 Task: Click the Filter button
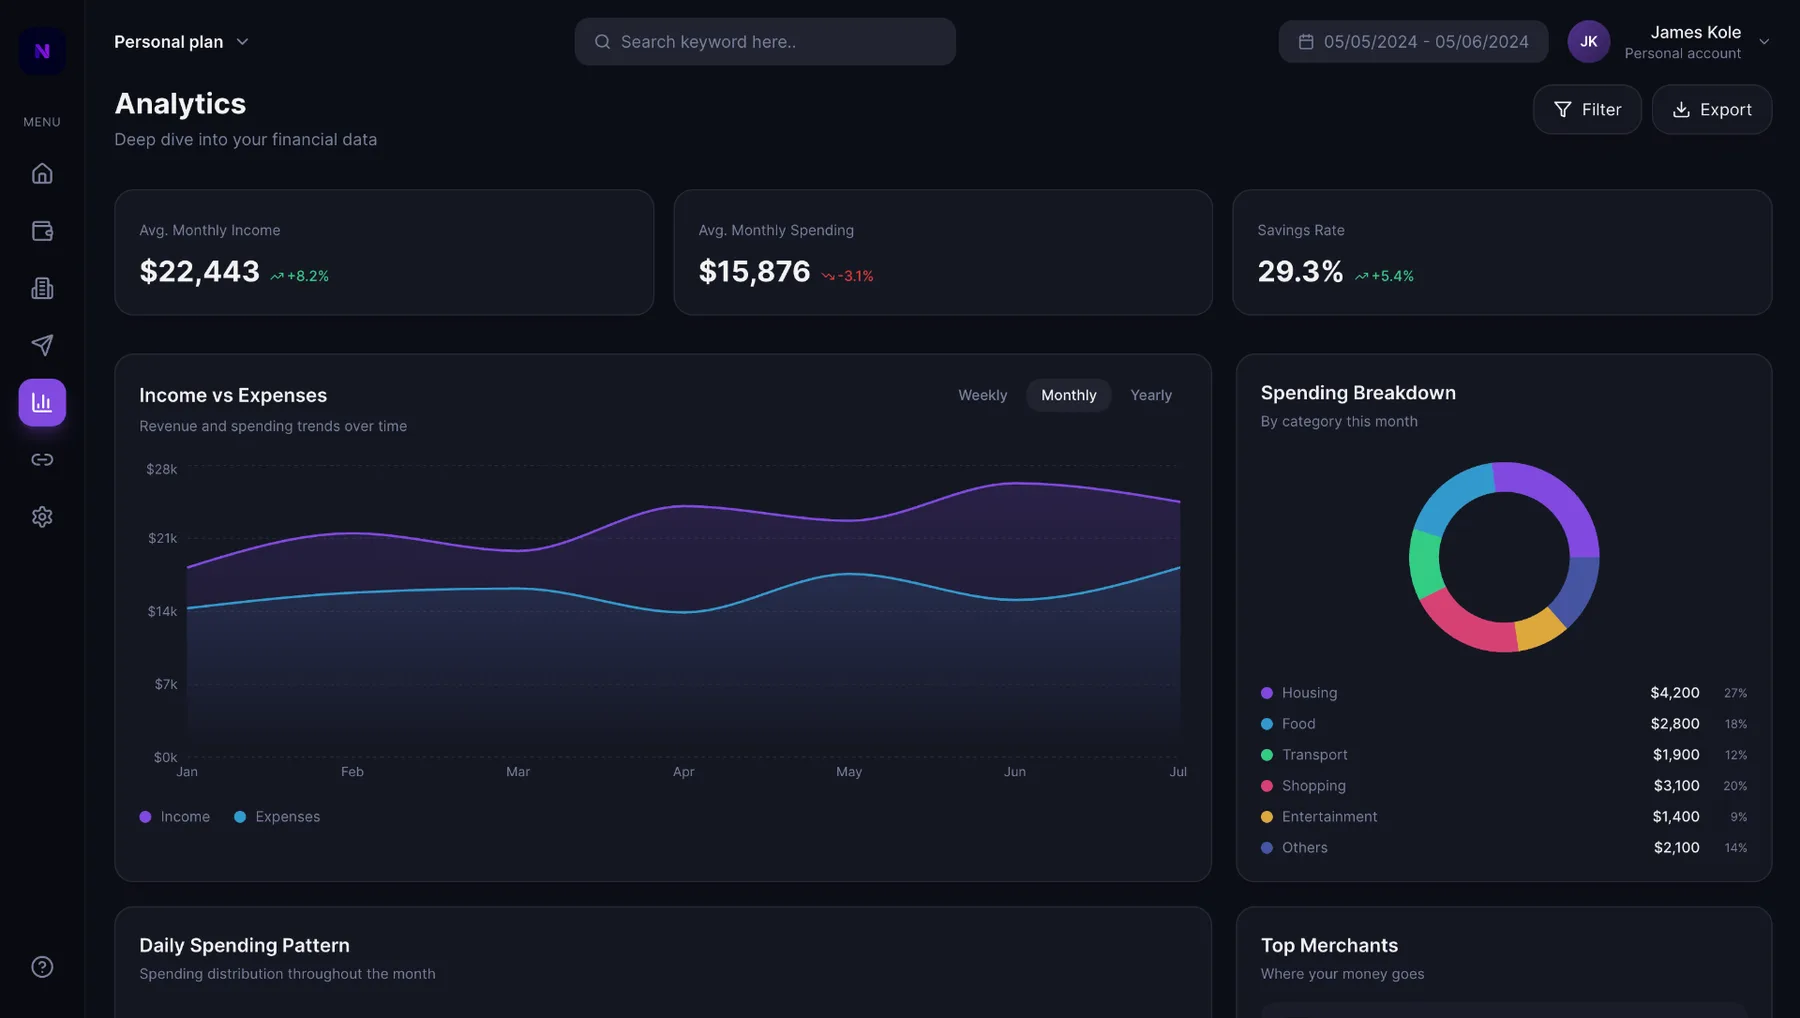click(x=1587, y=110)
